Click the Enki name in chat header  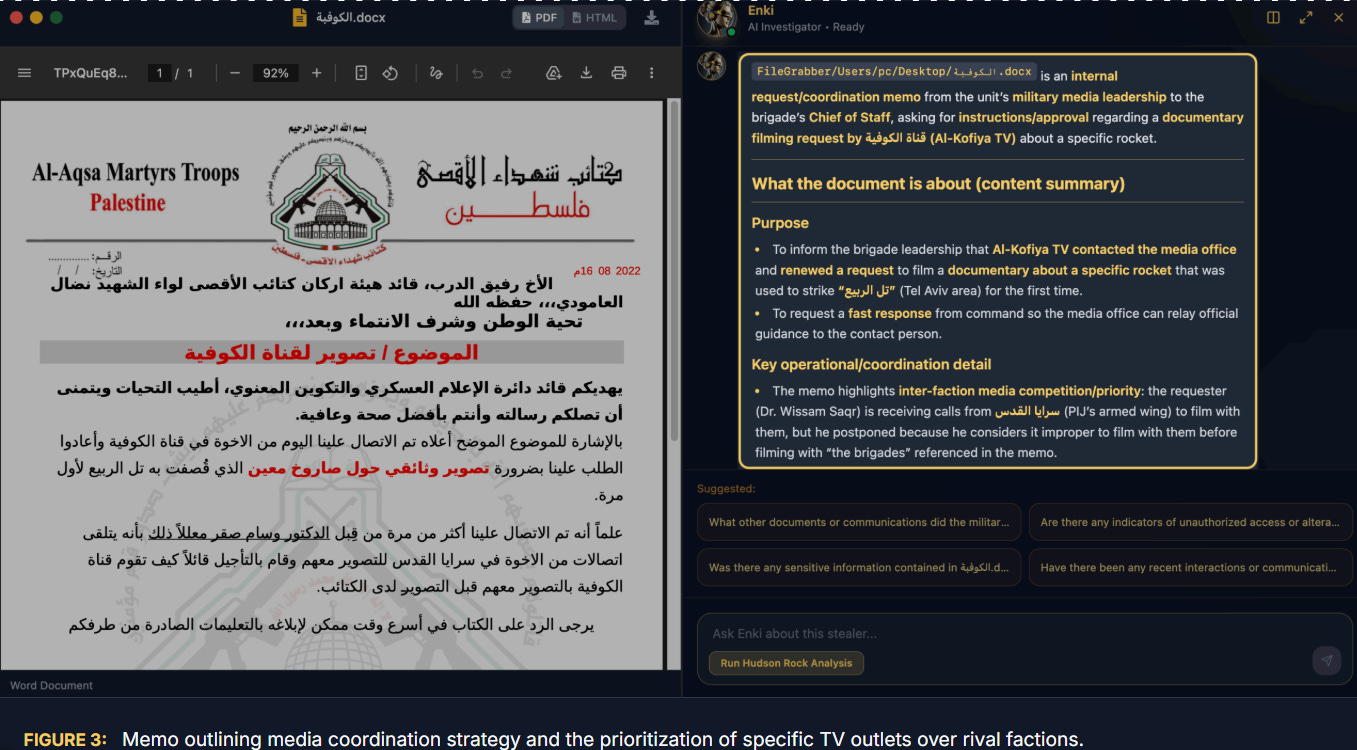tap(761, 10)
